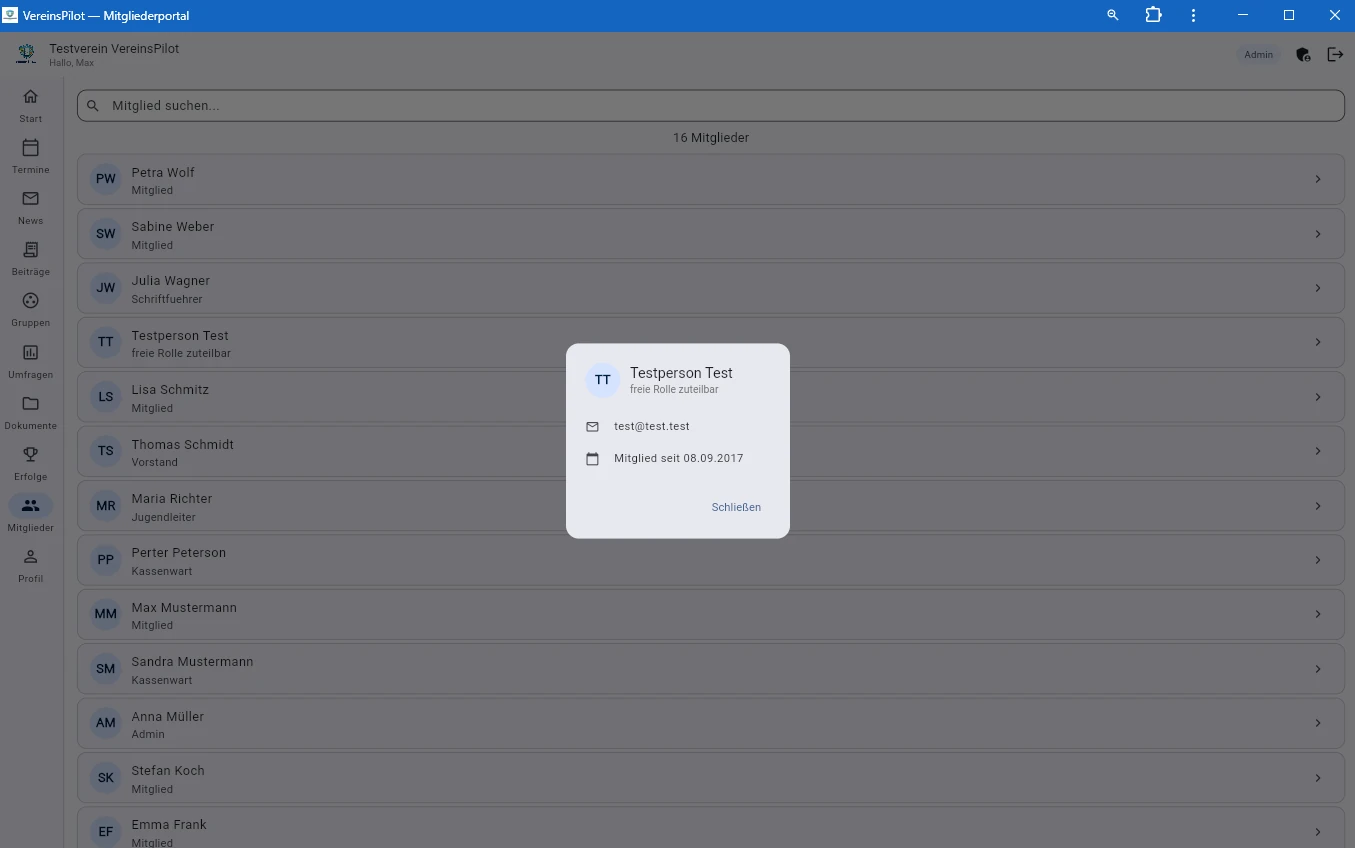1355x848 pixels.
Task: Open Profil tab in sidebar
Action: (x=30, y=564)
